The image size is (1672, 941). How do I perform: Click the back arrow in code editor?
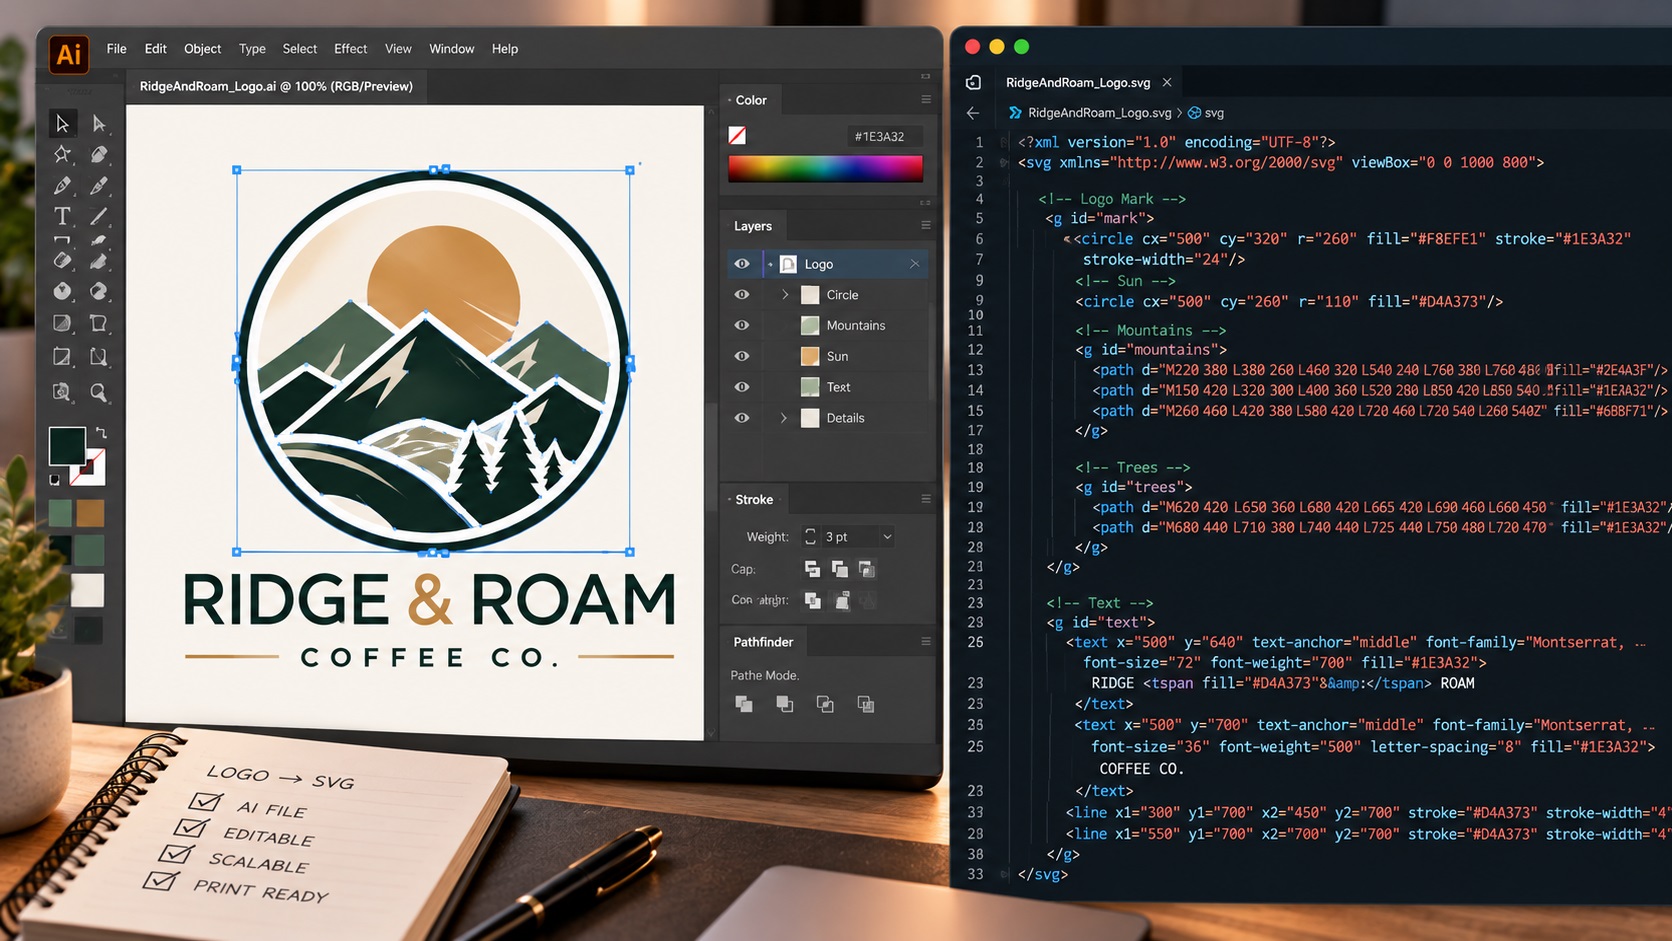(973, 113)
